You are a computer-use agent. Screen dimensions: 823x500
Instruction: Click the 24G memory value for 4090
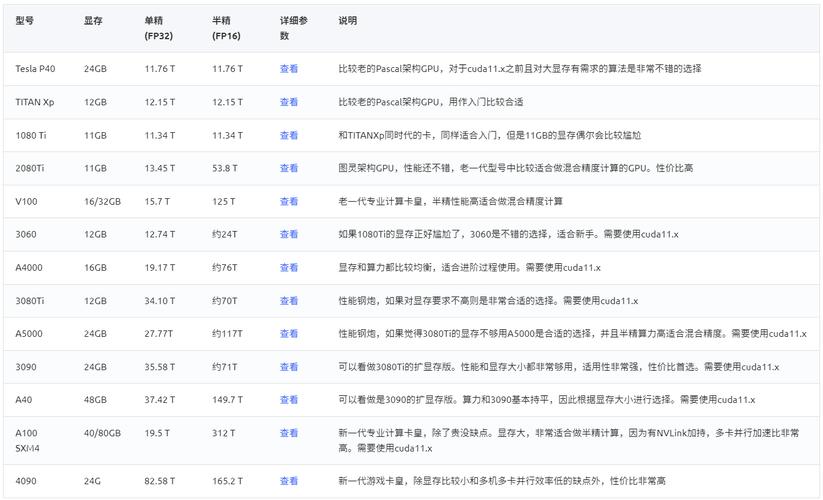click(92, 481)
